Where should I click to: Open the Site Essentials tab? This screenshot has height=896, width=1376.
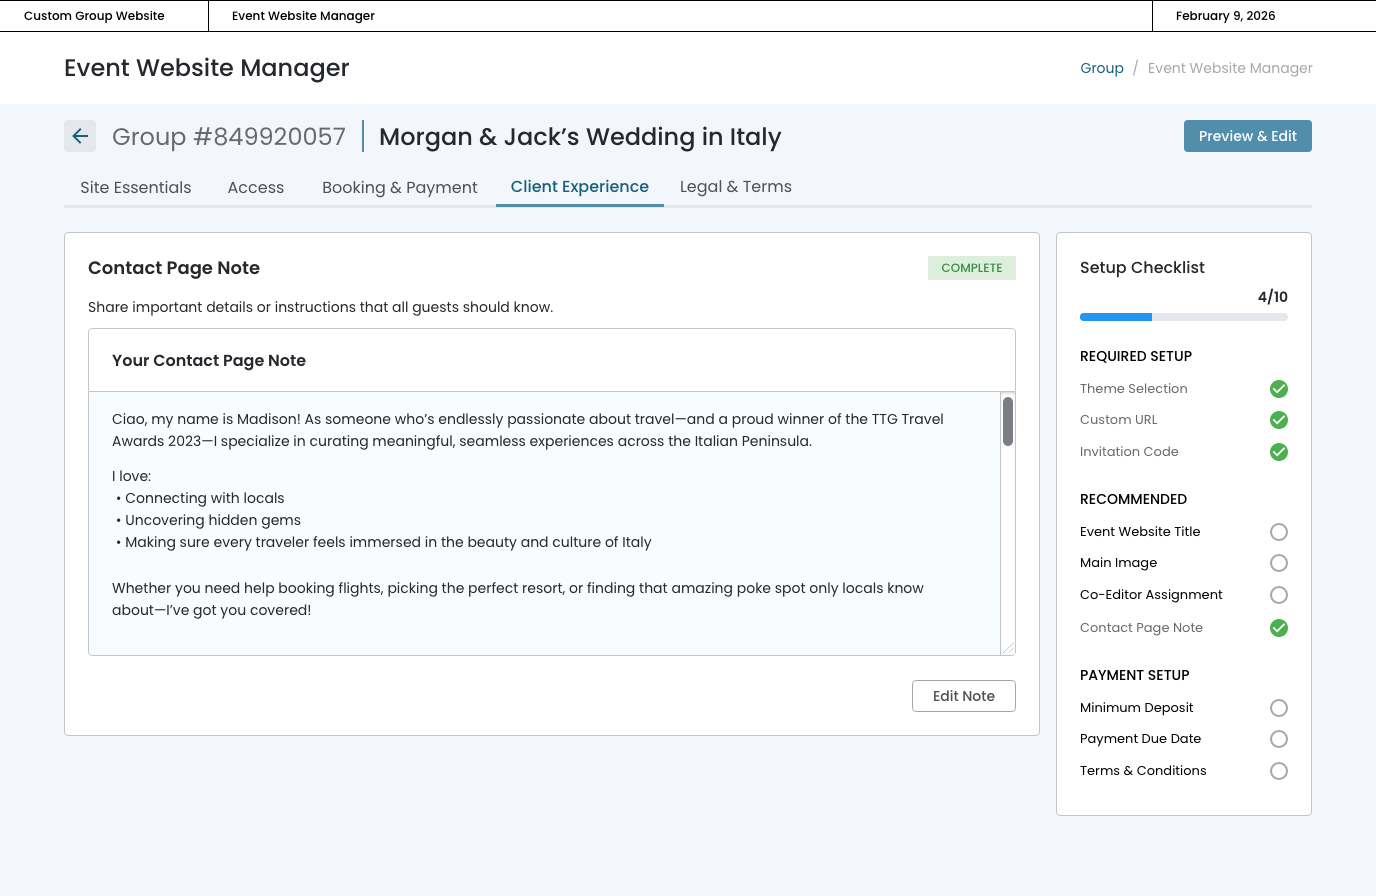pos(136,188)
